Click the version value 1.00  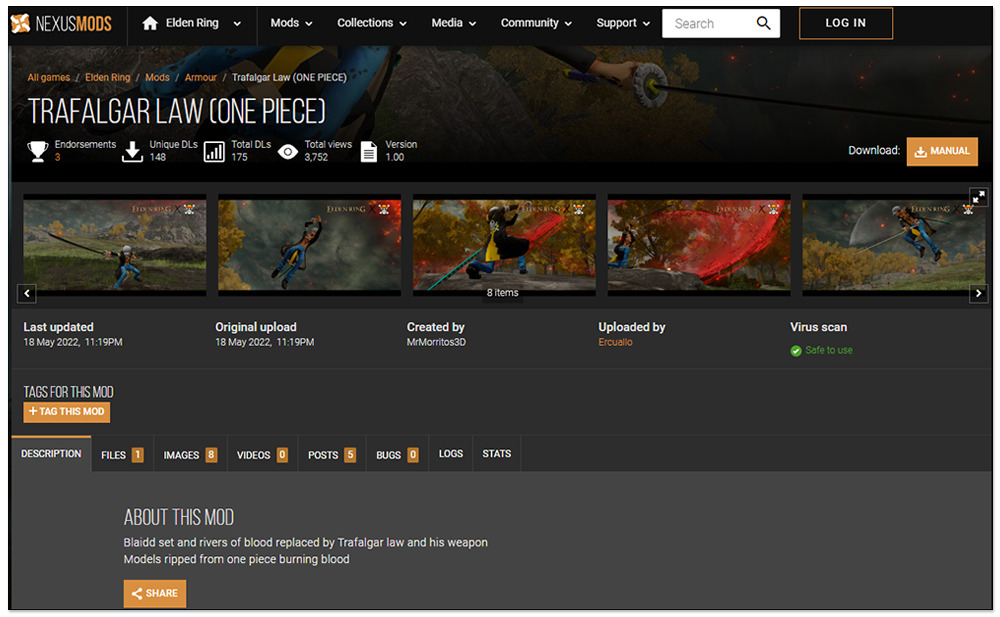(394, 157)
